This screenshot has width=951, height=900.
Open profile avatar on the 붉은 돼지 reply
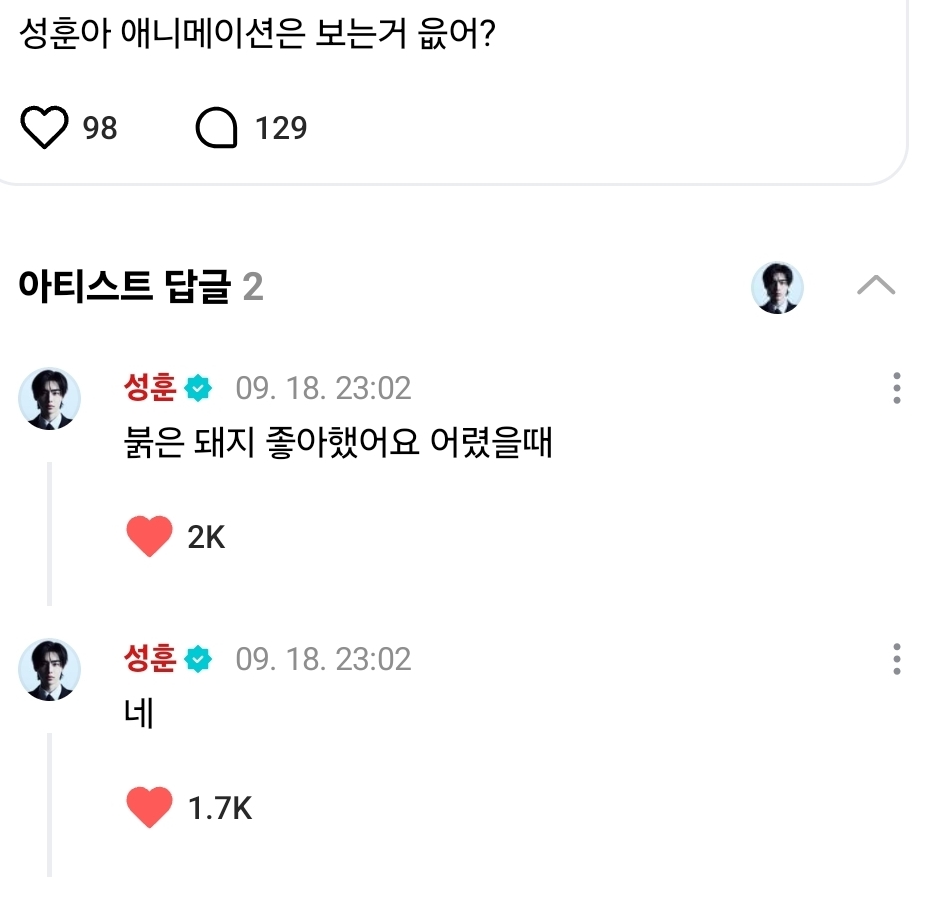pyautogui.click(x=49, y=398)
